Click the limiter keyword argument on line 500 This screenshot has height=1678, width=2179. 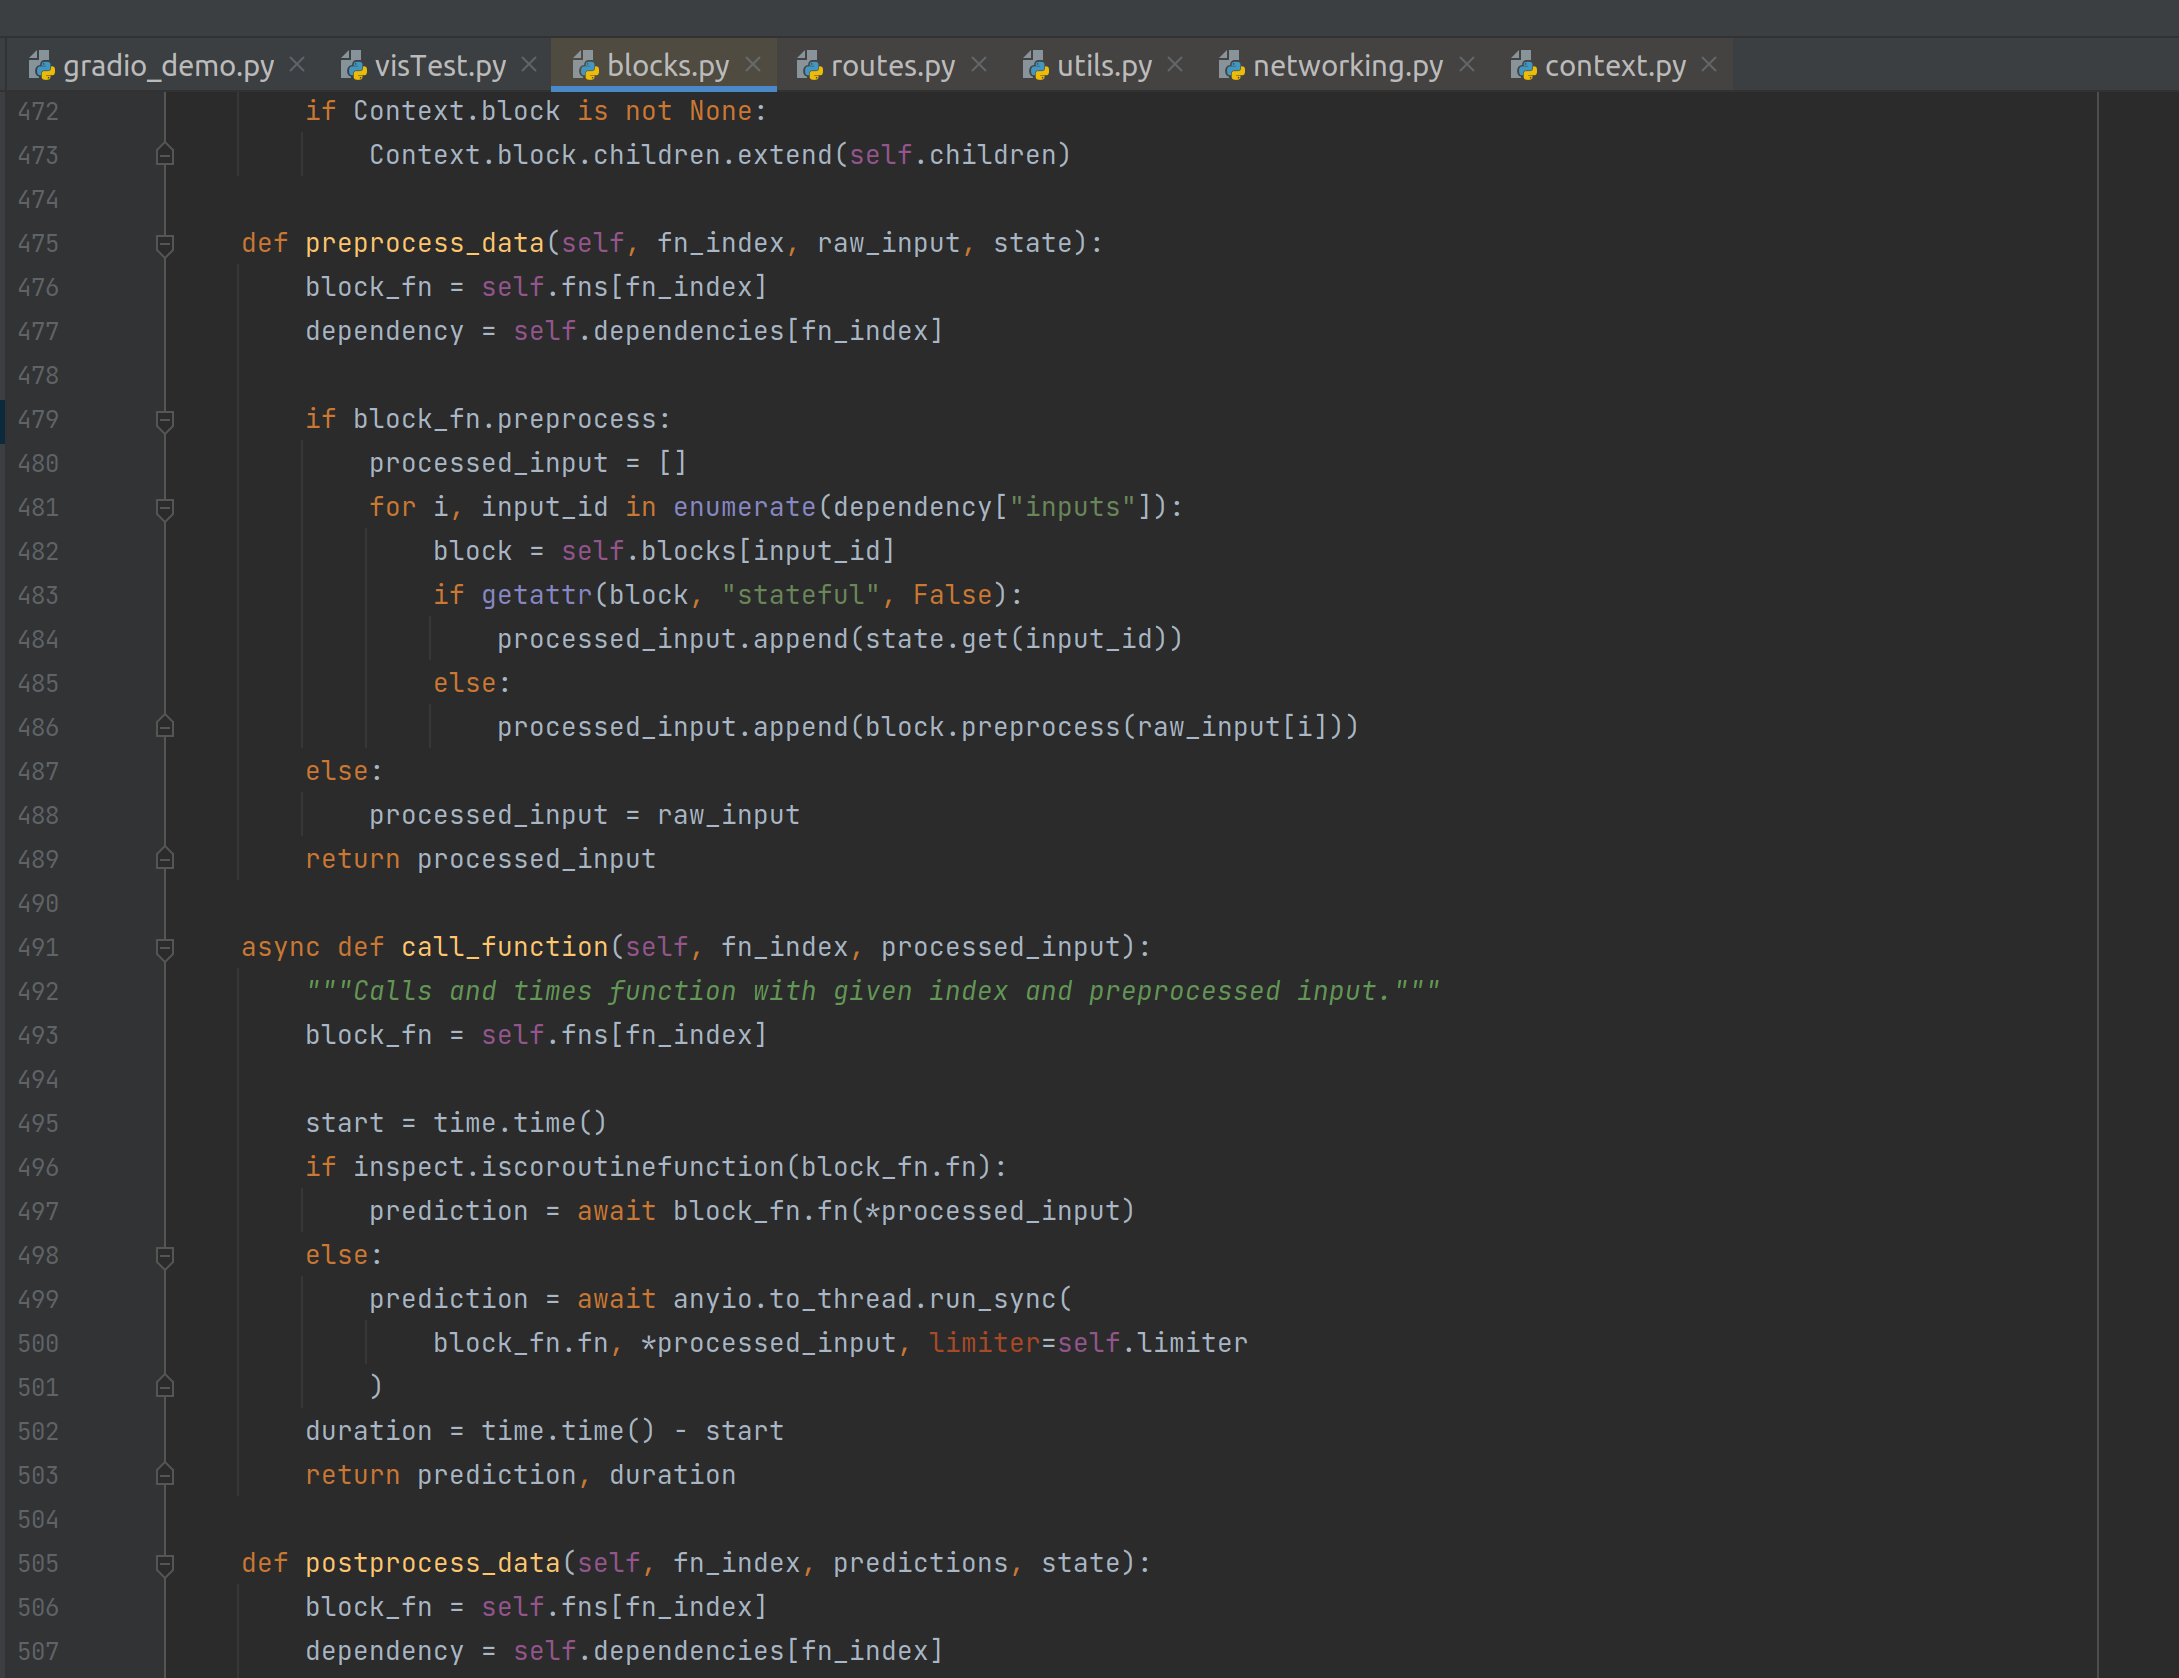[985, 1344]
